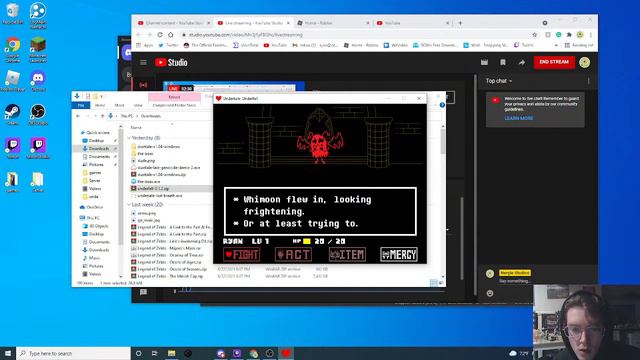Open the Twitter bookmark
Screen dimensions: 640x360
[168, 45]
